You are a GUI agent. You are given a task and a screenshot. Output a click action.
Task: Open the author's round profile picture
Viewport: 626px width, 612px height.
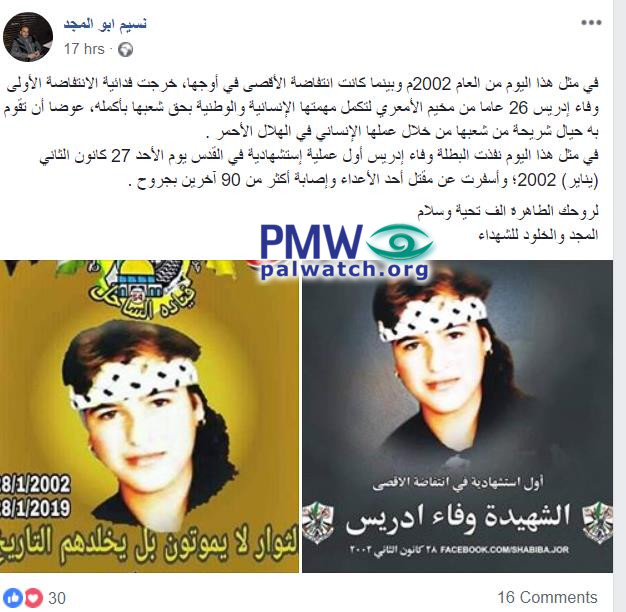pos(28,37)
